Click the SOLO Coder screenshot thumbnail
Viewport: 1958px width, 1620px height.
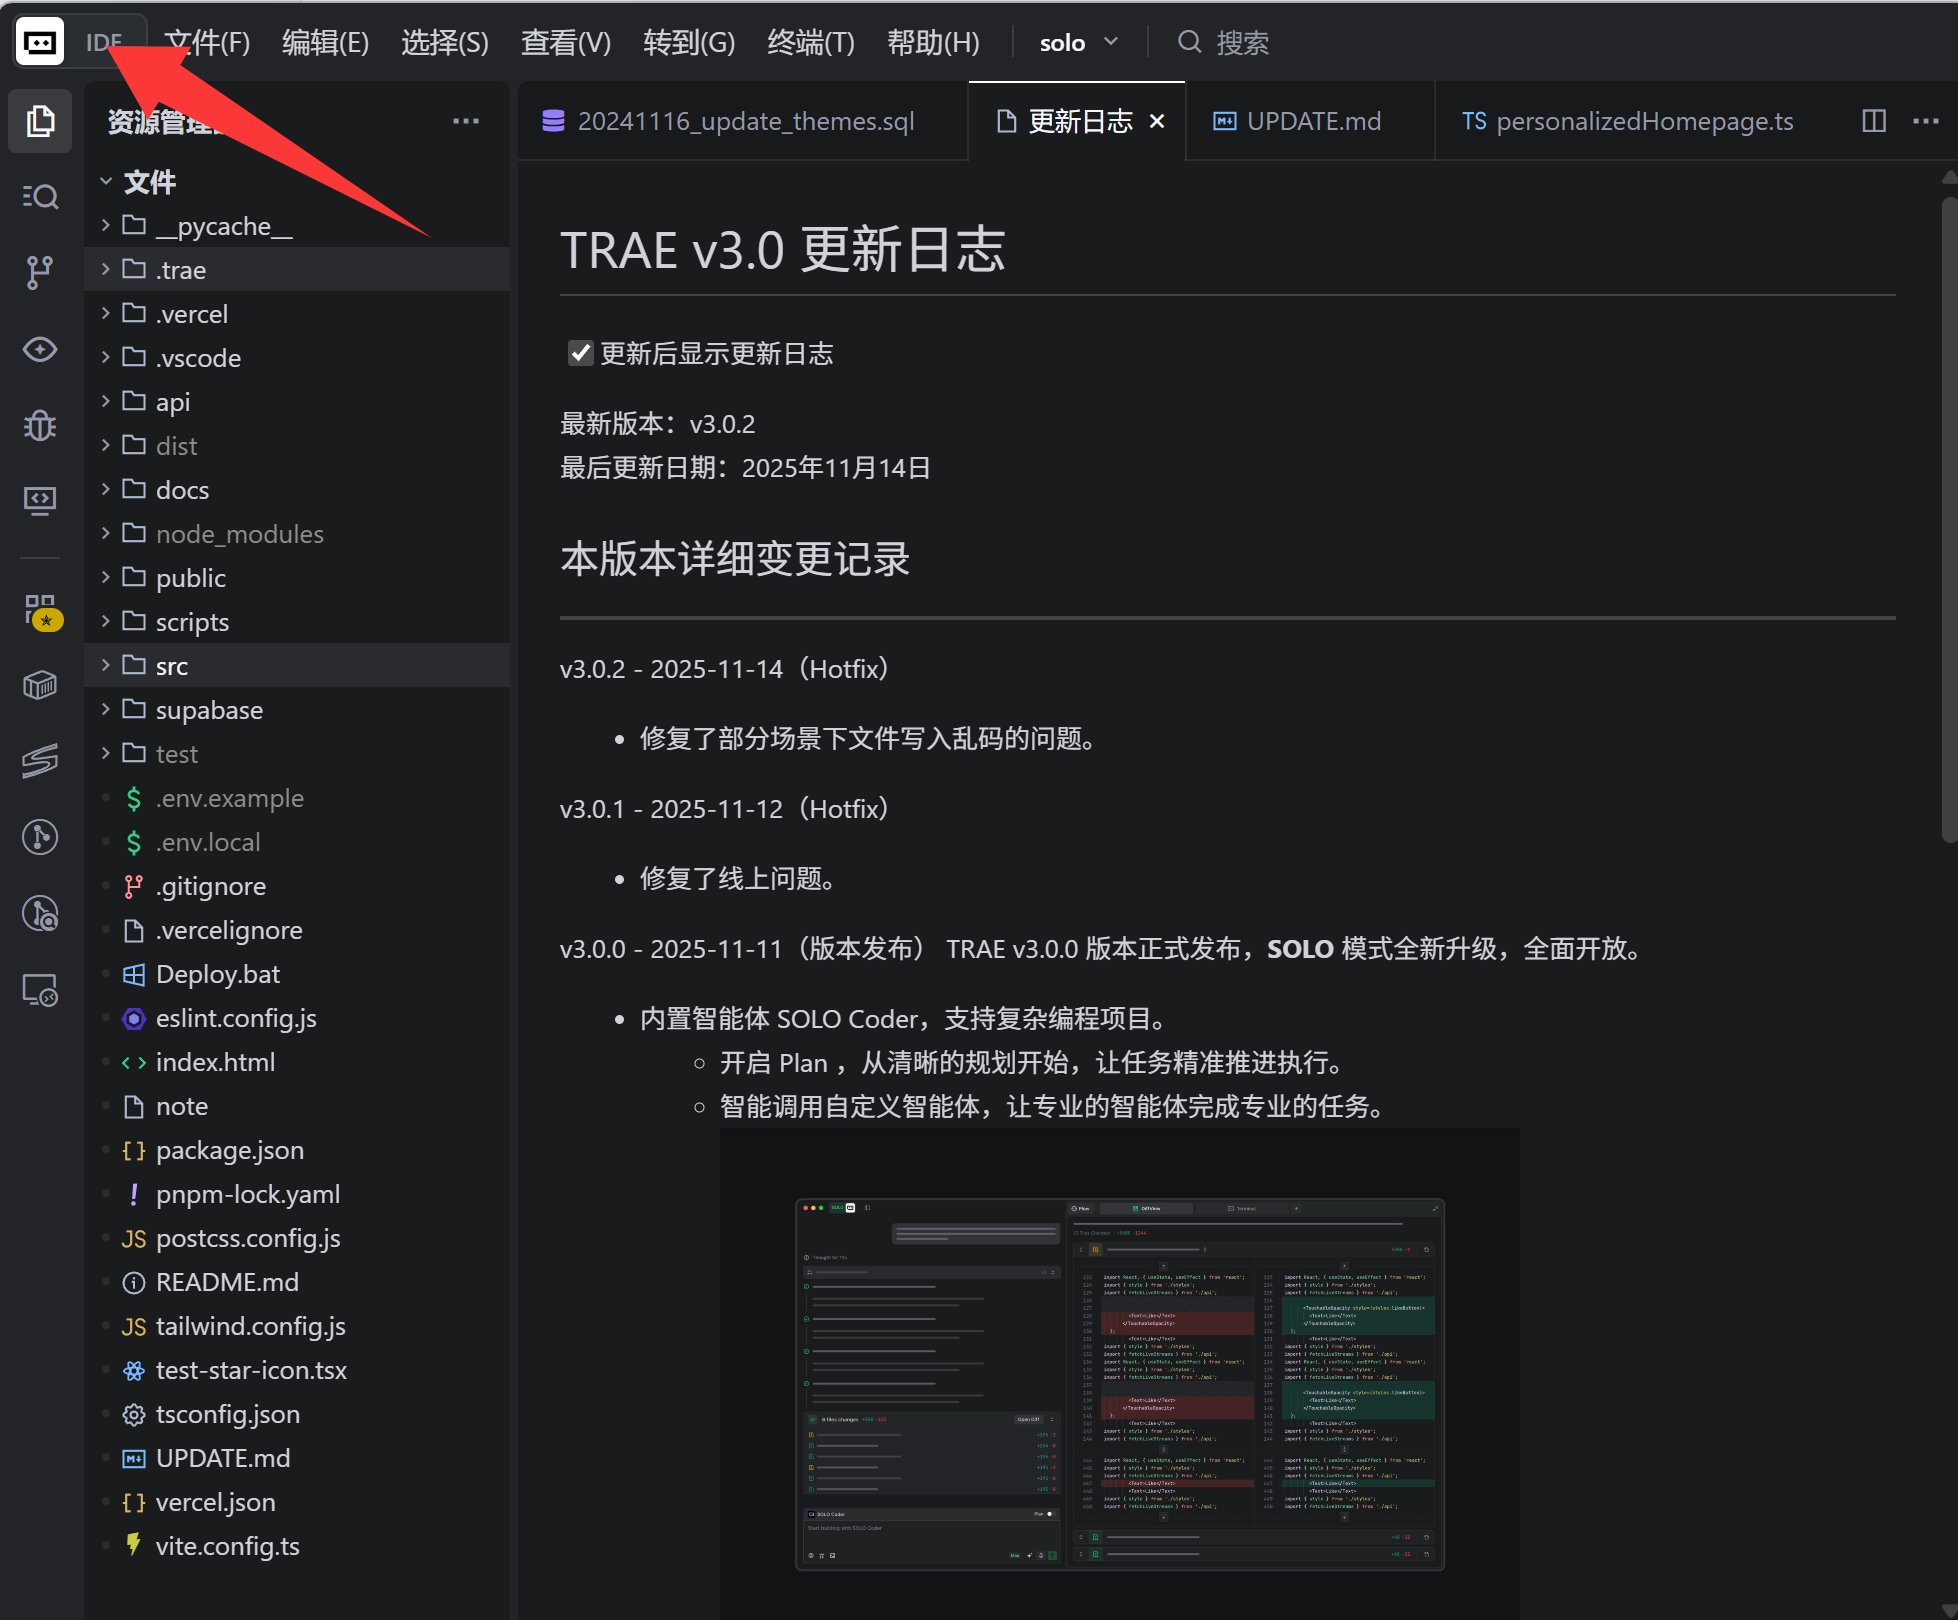(x=1119, y=1384)
